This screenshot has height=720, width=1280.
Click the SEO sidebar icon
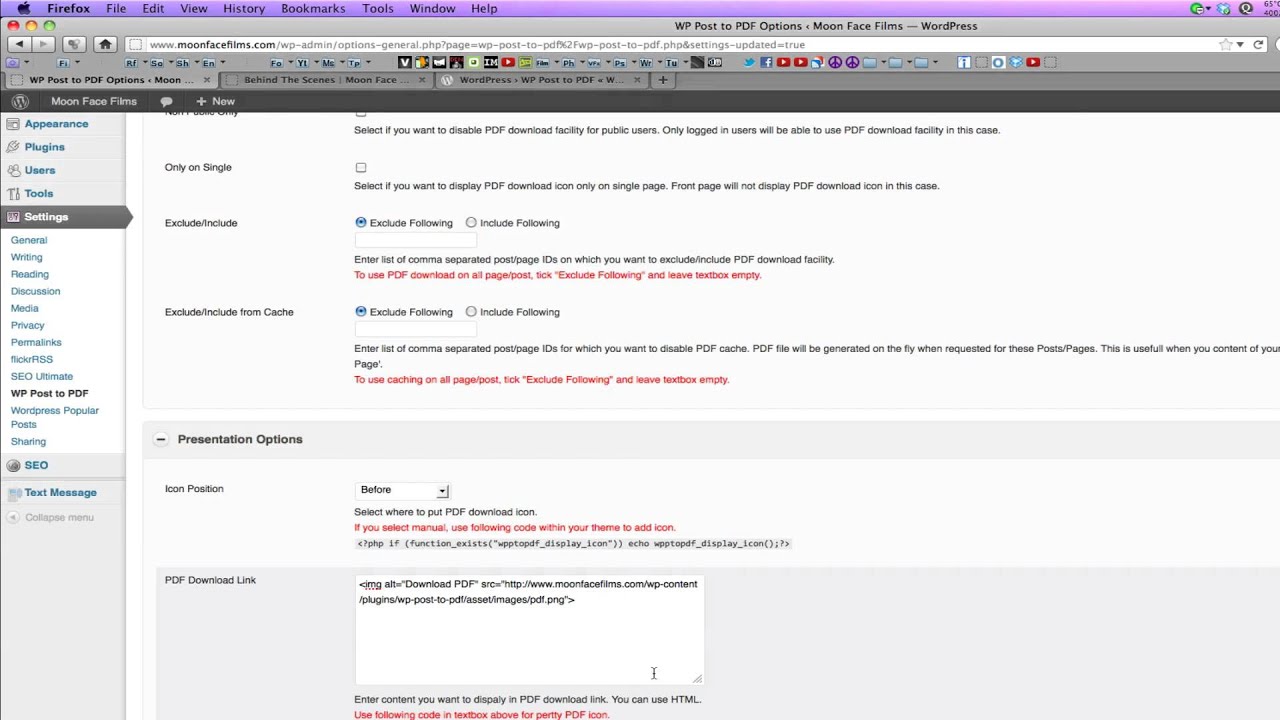(x=12, y=465)
